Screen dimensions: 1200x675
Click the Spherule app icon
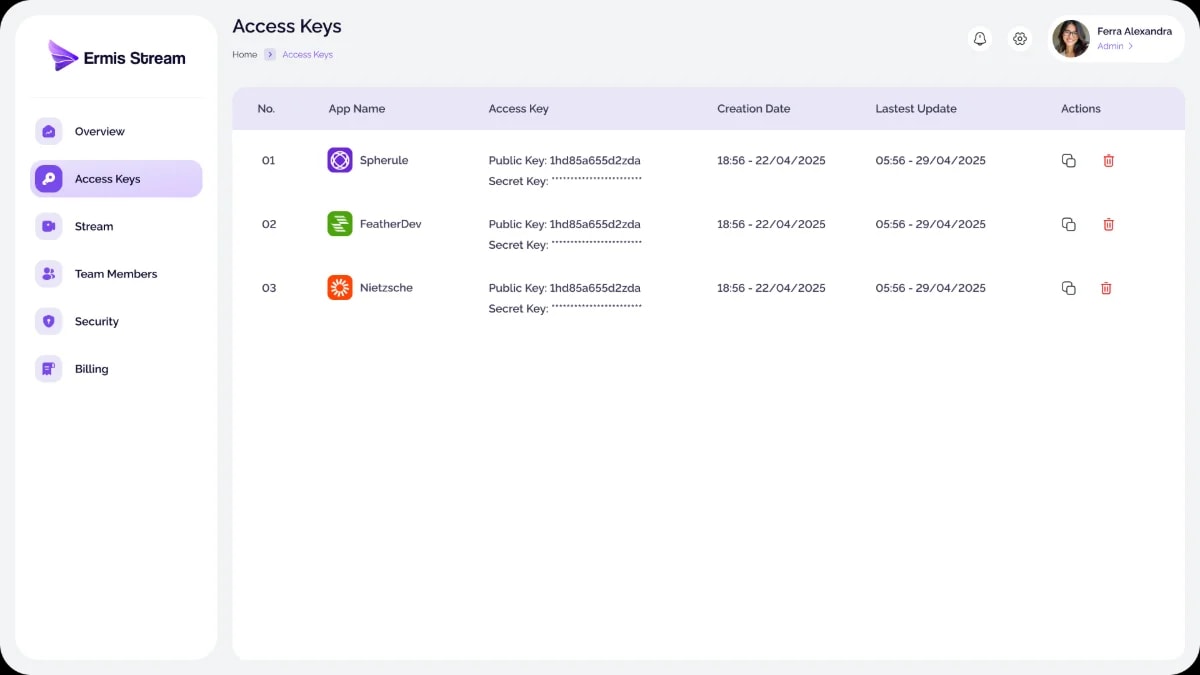pos(340,160)
